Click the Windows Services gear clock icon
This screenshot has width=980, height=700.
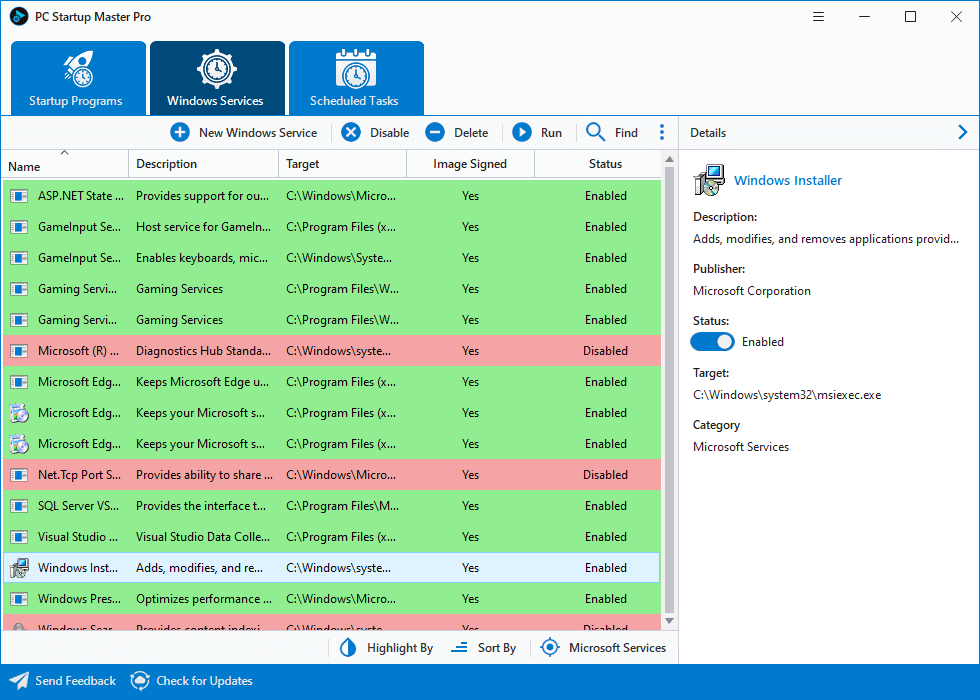click(217, 69)
